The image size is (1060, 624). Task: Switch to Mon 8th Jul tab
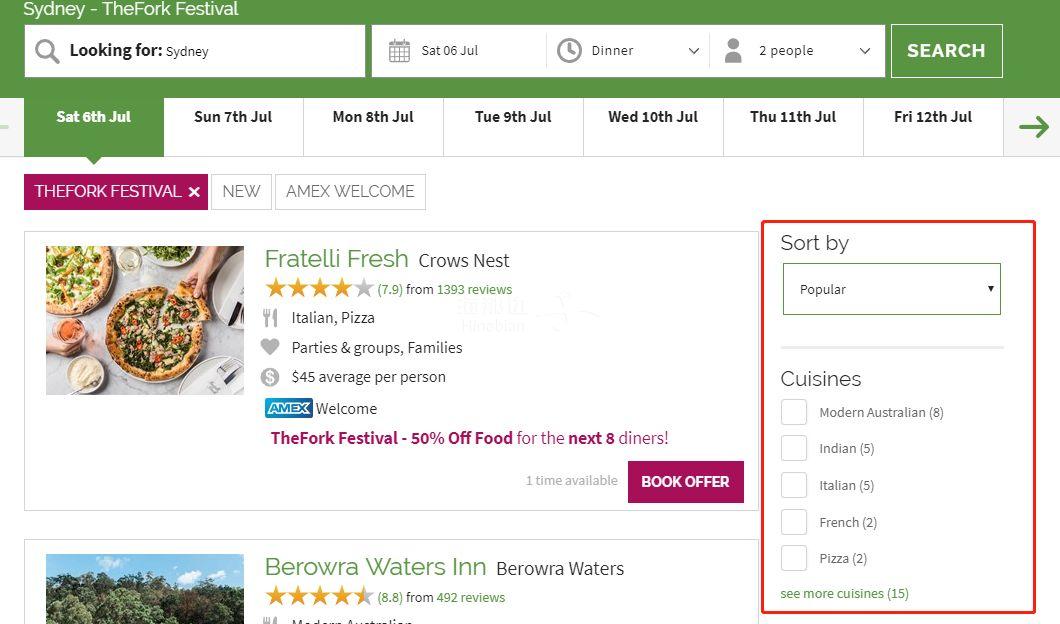point(373,126)
